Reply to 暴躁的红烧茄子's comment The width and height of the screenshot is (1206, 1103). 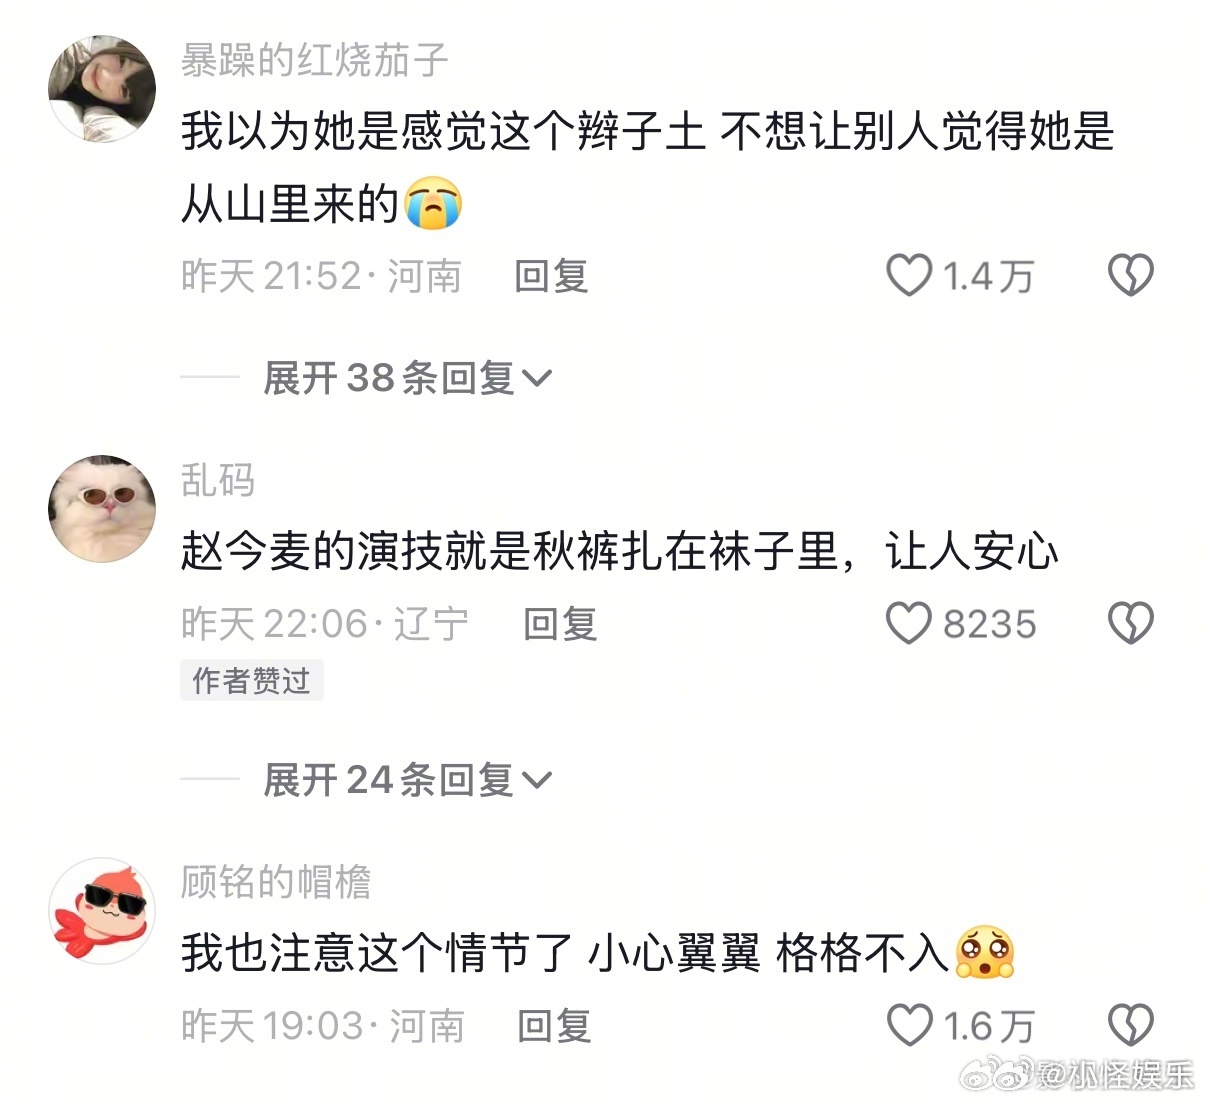pyautogui.click(x=551, y=276)
